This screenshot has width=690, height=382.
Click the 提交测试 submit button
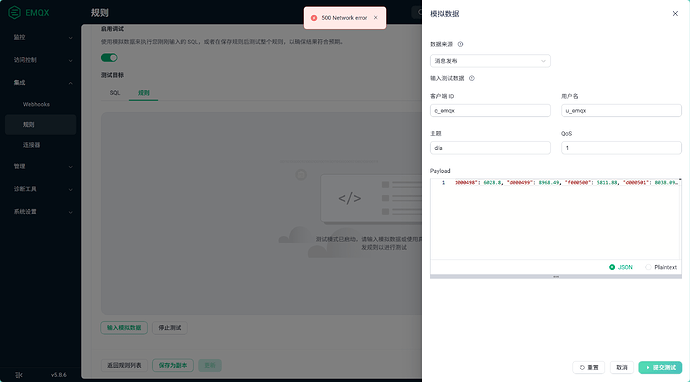point(660,367)
